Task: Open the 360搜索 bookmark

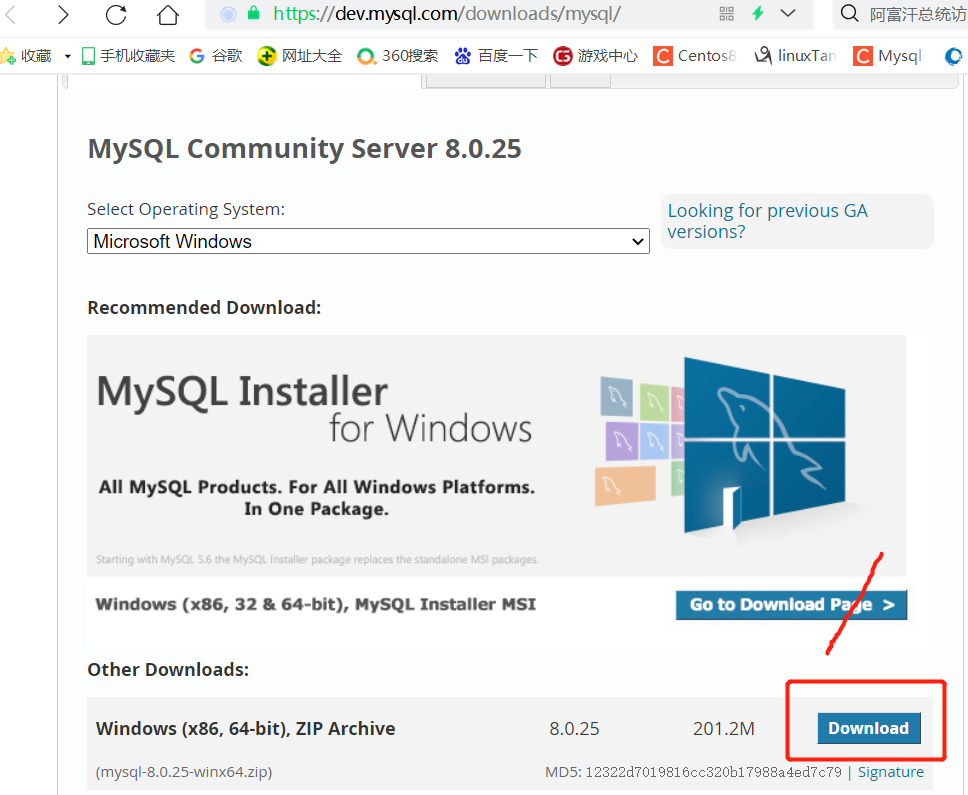Action: pyautogui.click(x=398, y=56)
